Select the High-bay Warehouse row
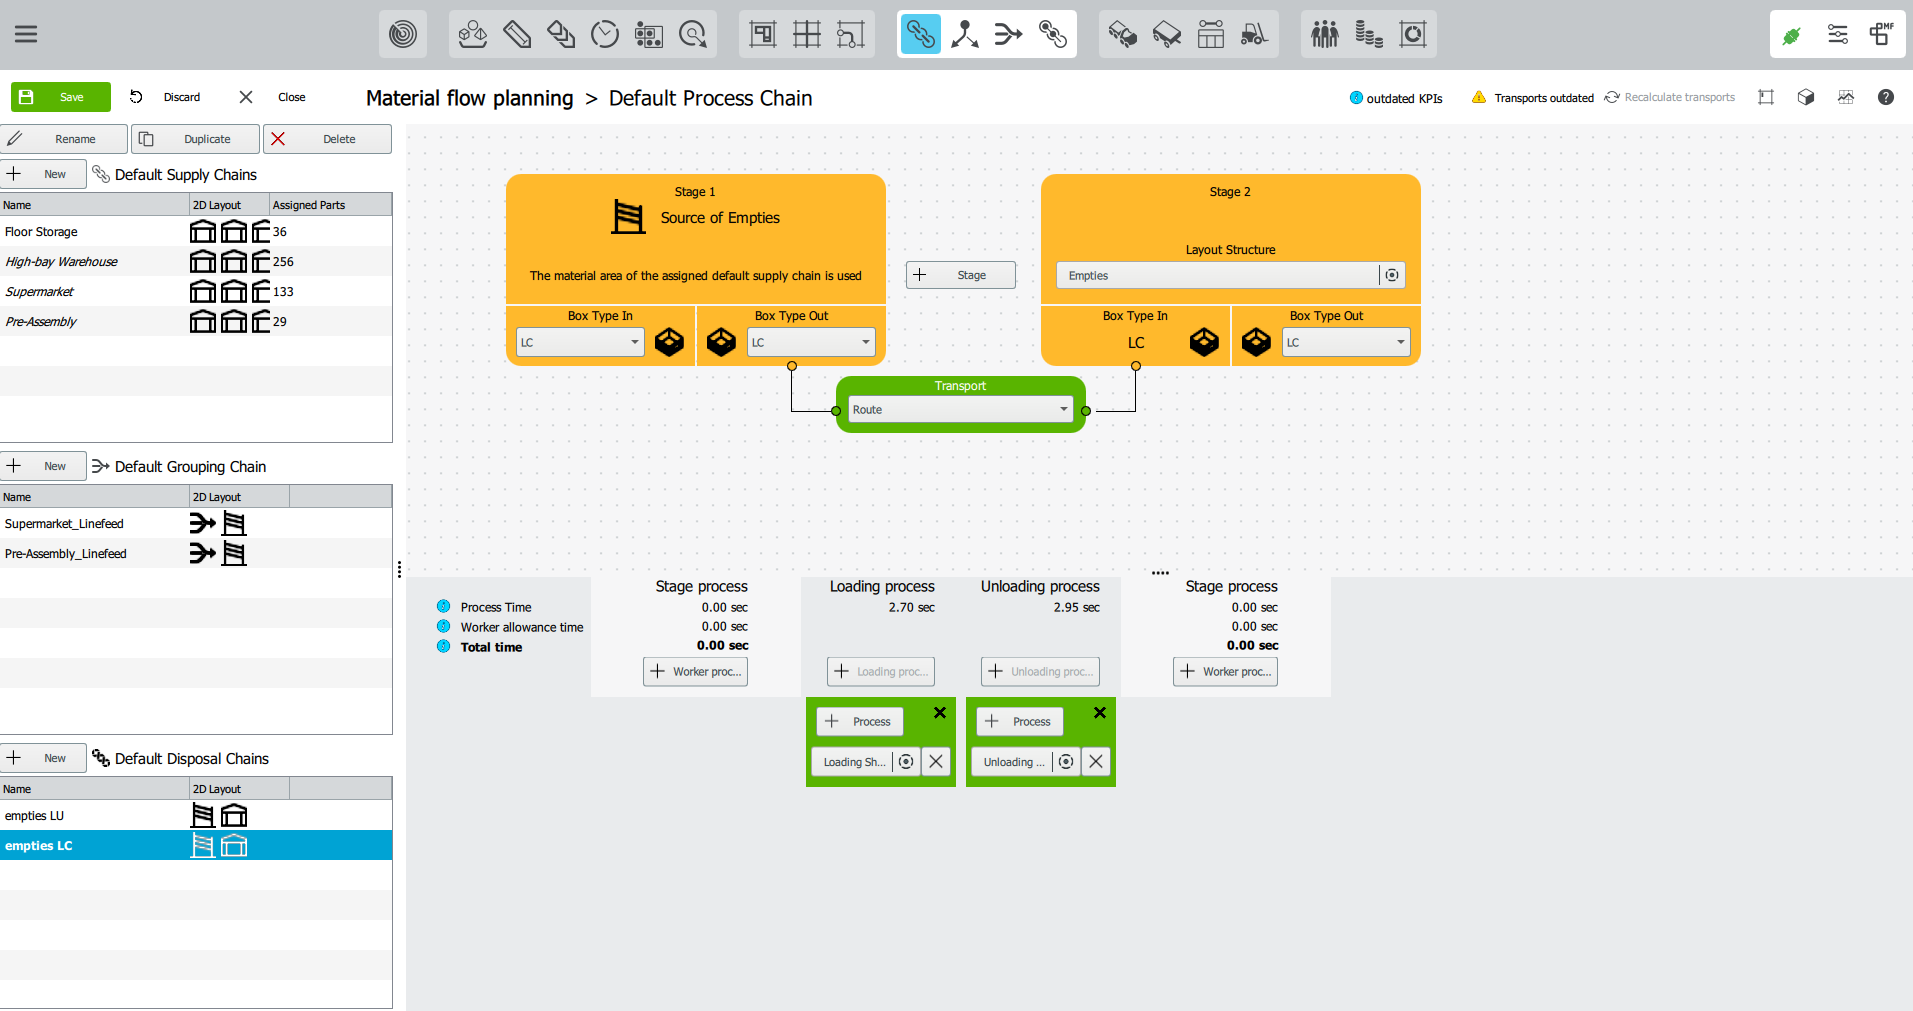 point(196,261)
